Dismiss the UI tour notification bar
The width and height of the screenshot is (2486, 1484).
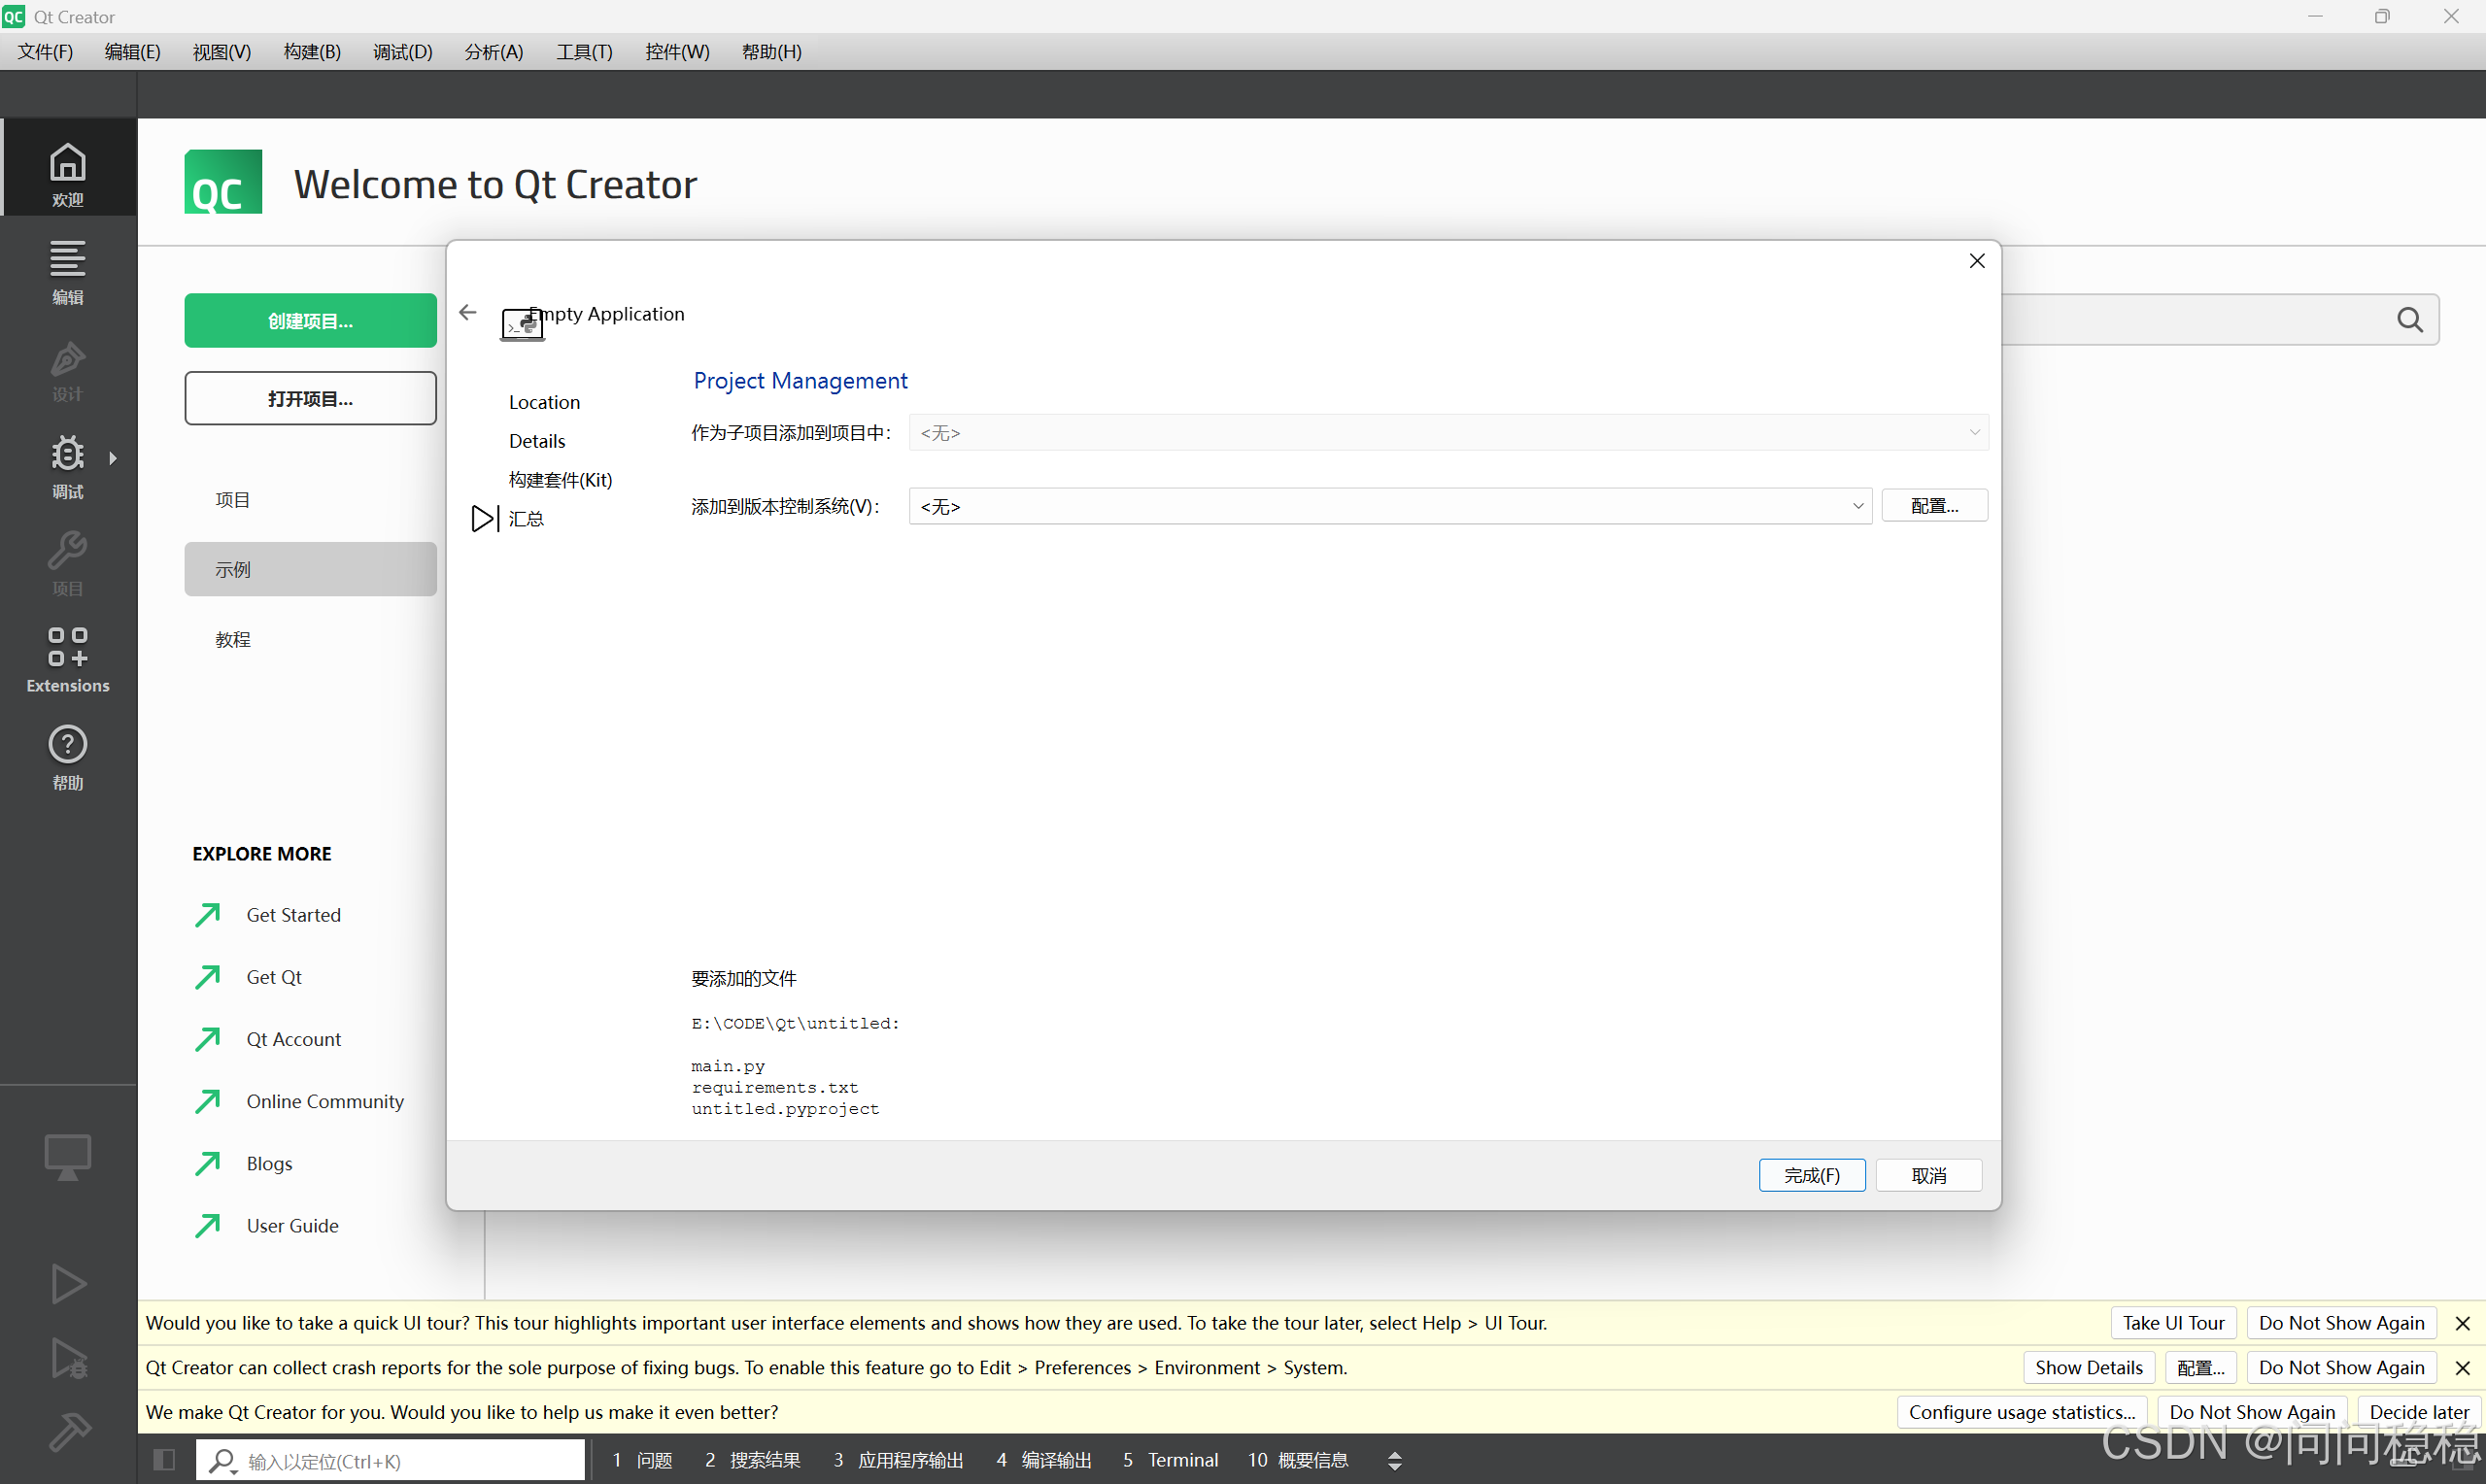pos(2463,1323)
